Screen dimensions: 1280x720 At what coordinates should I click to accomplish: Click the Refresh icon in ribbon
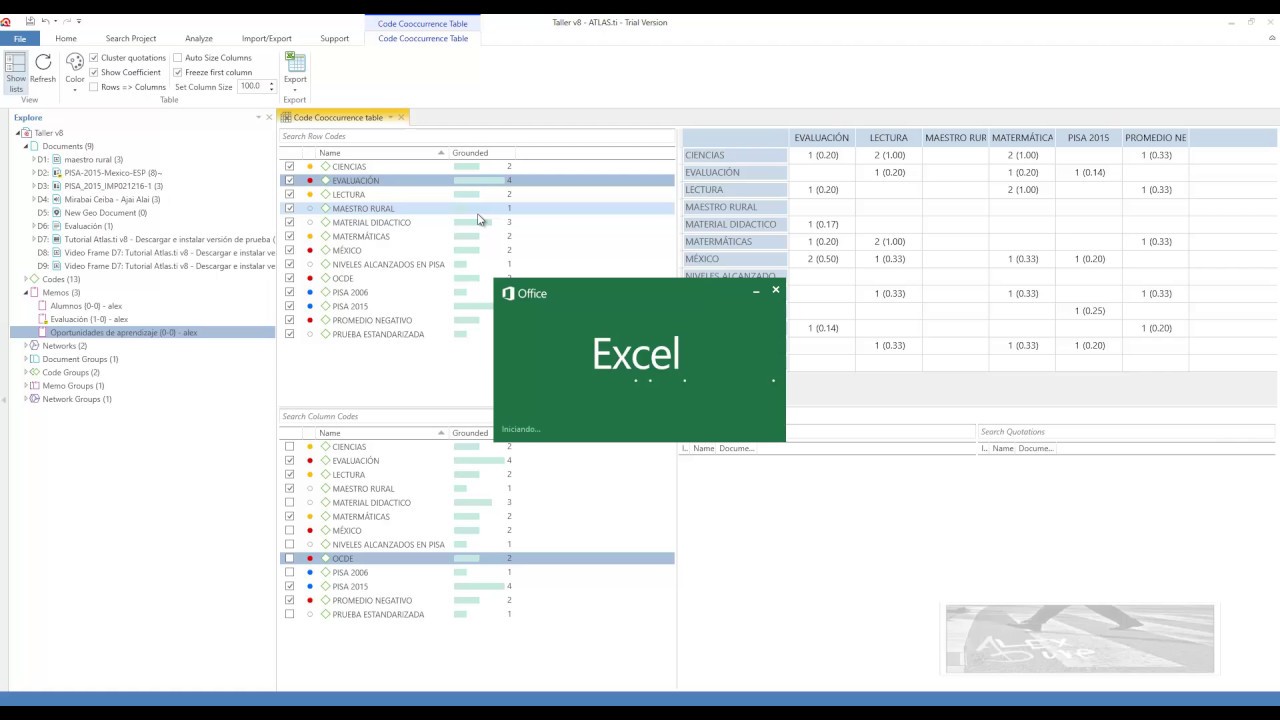point(43,62)
